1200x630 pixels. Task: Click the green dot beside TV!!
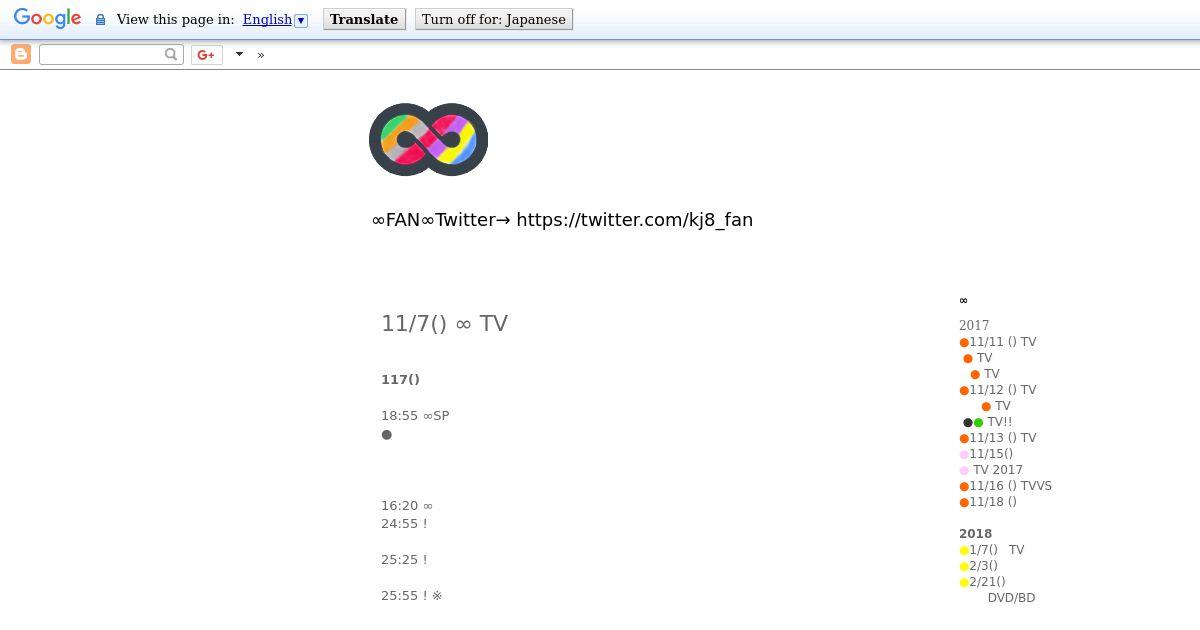(x=978, y=423)
